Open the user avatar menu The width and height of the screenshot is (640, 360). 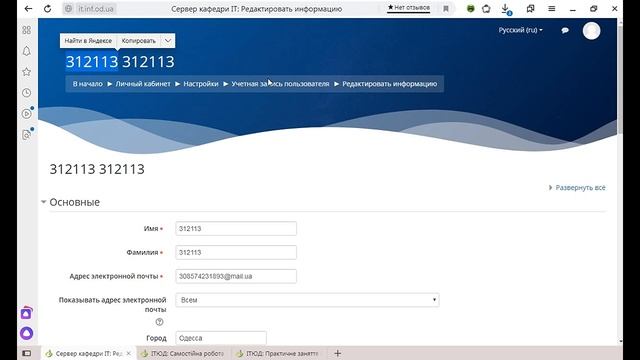591,31
